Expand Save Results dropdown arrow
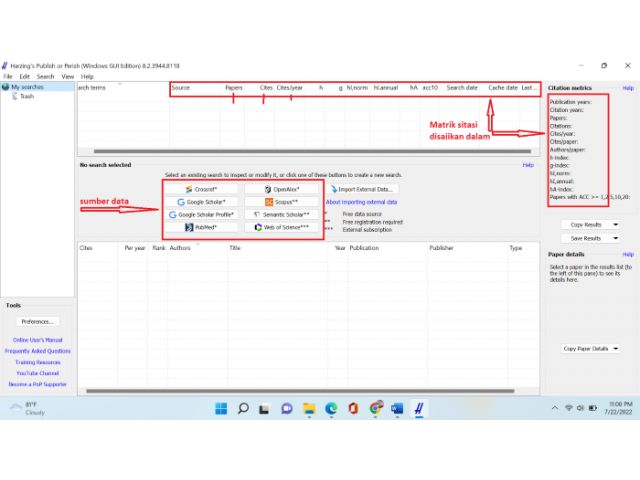This screenshot has height=480, width=640. [x=616, y=238]
